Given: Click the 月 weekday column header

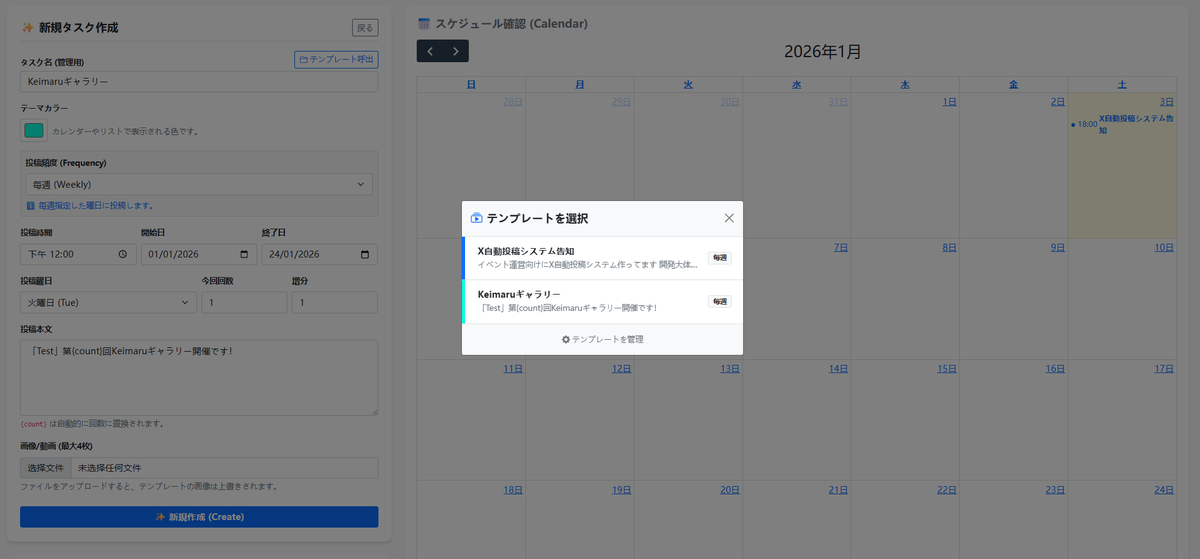Looking at the screenshot, I should [580, 85].
